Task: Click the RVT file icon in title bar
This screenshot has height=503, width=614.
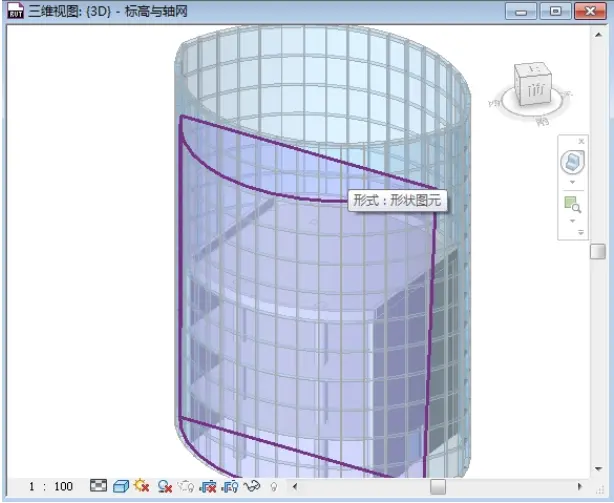Action: pos(15,11)
